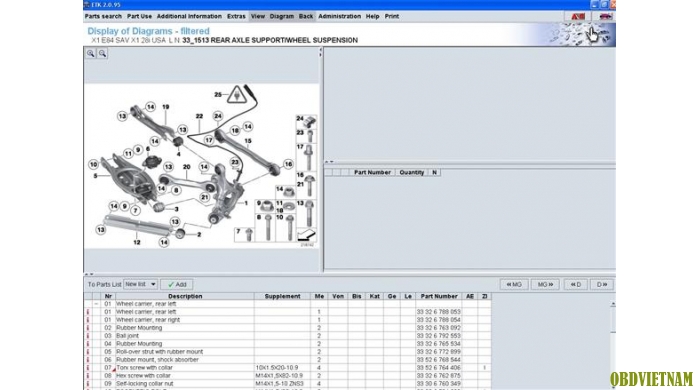The image size is (700, 390).
Task: Click the info icon next to Rubber Mounting 02
Action: pos(88,328)
